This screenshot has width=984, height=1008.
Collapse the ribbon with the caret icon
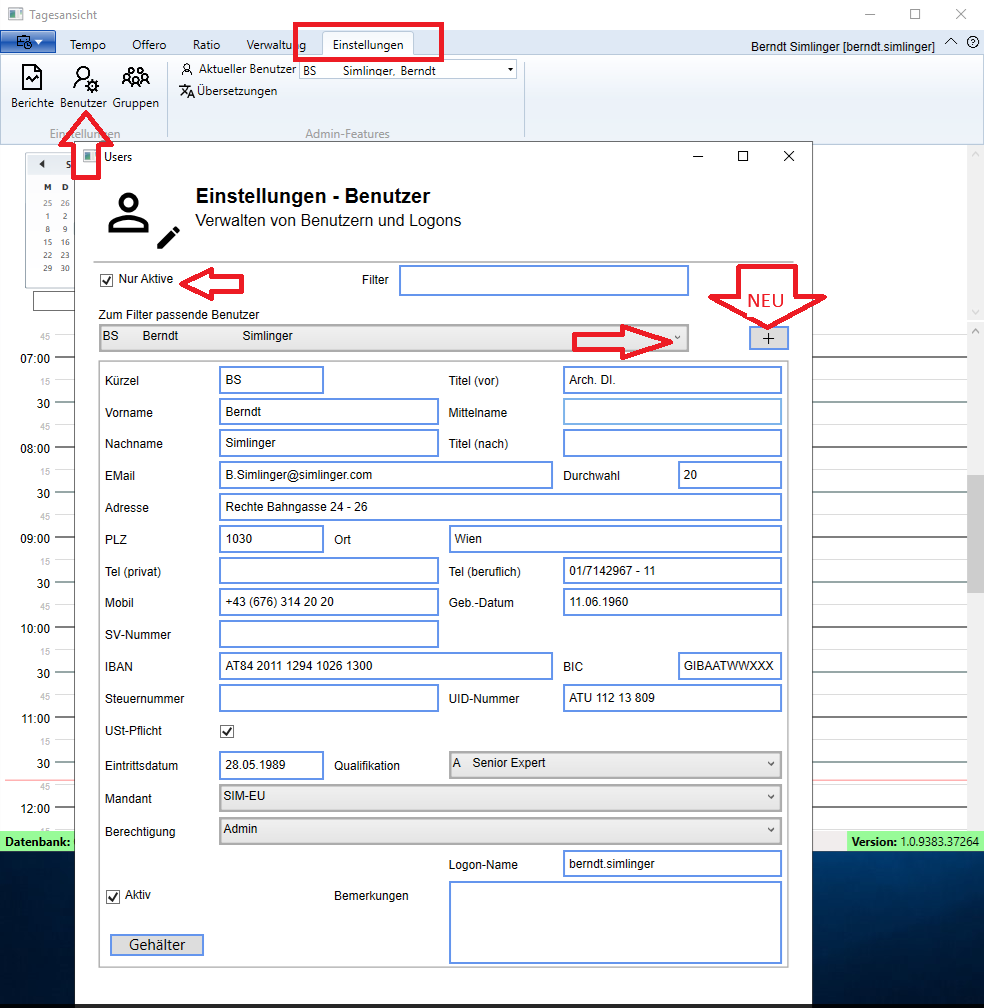coord(950,43)
